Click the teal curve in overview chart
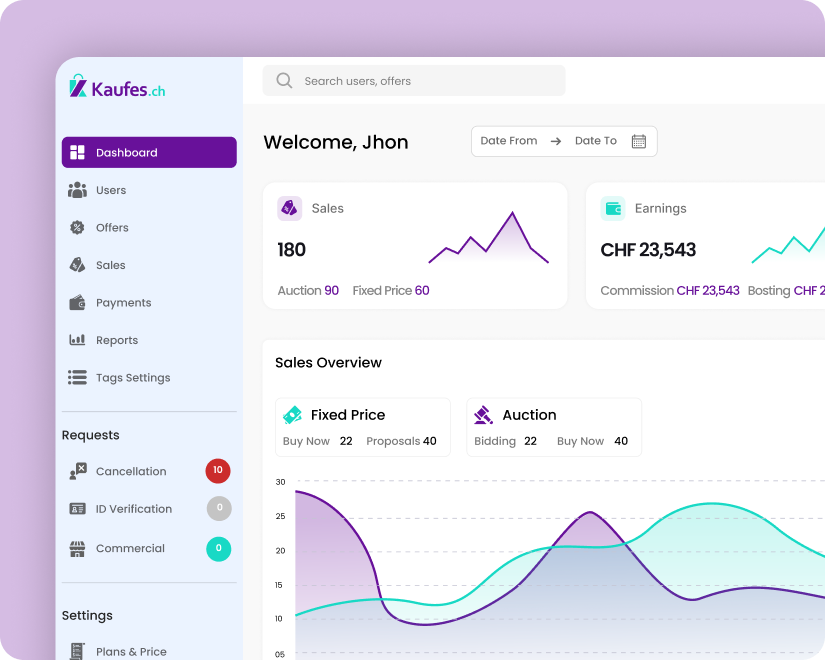 coord(712,504)
